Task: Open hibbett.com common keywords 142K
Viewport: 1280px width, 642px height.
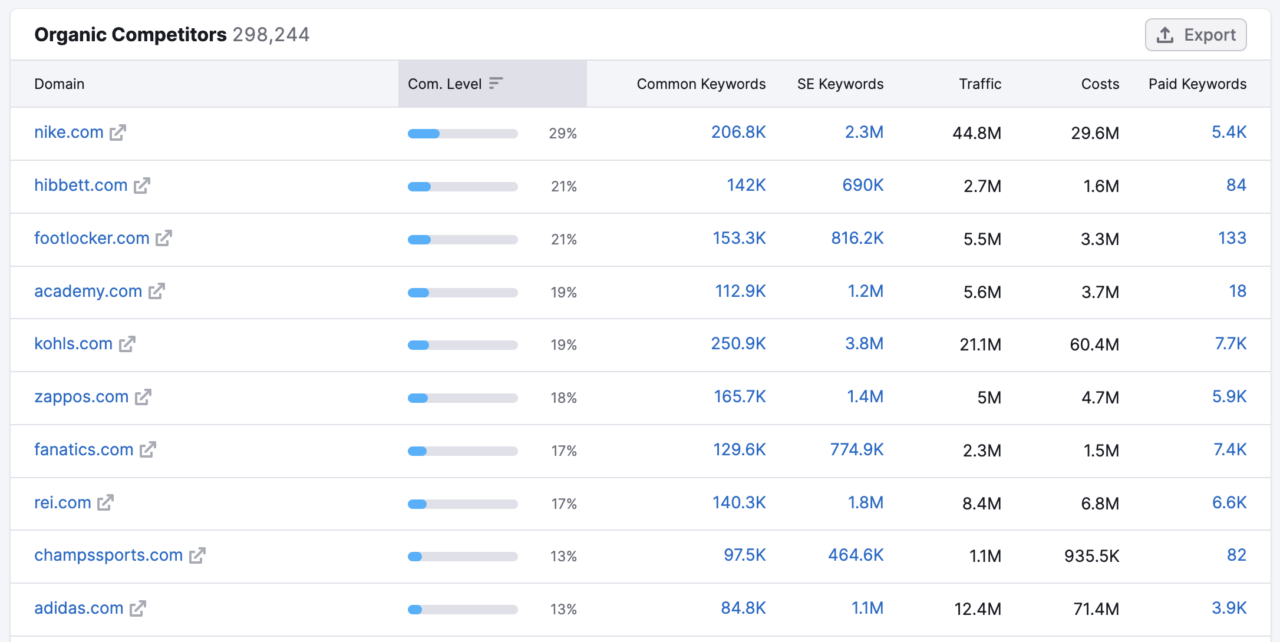Action: pos(747,185)
